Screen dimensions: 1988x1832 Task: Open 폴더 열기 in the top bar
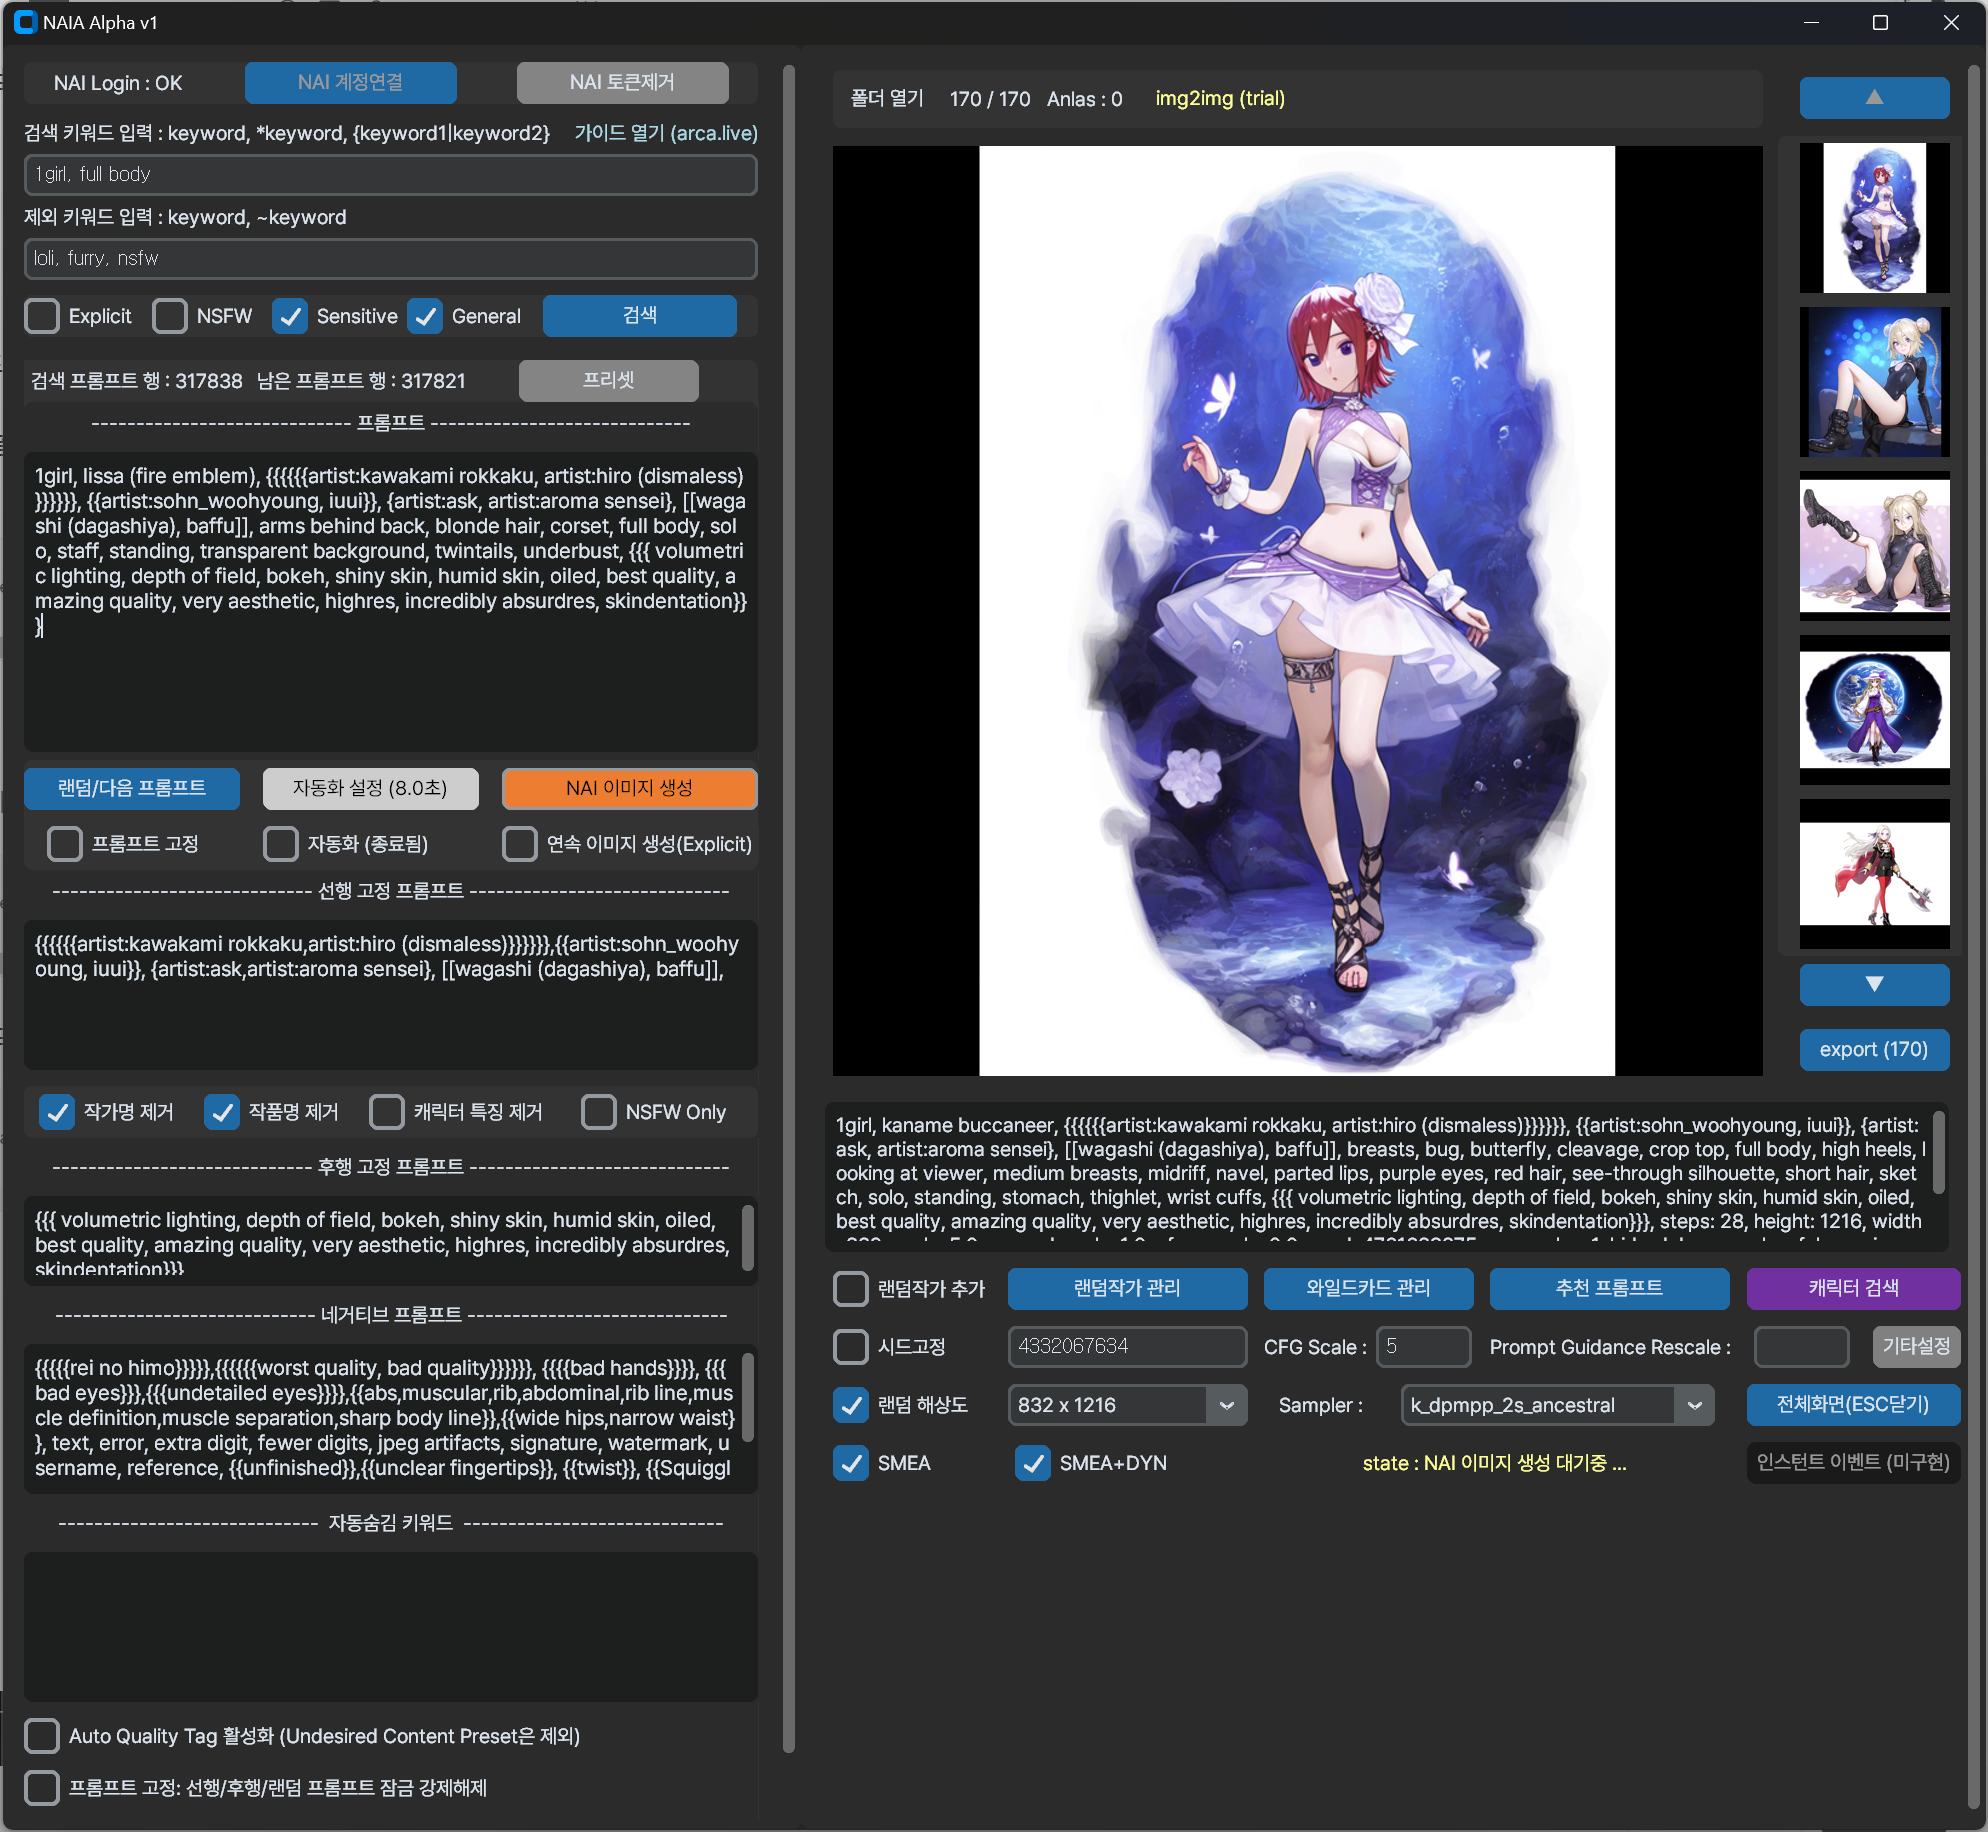tap(886, 98)
